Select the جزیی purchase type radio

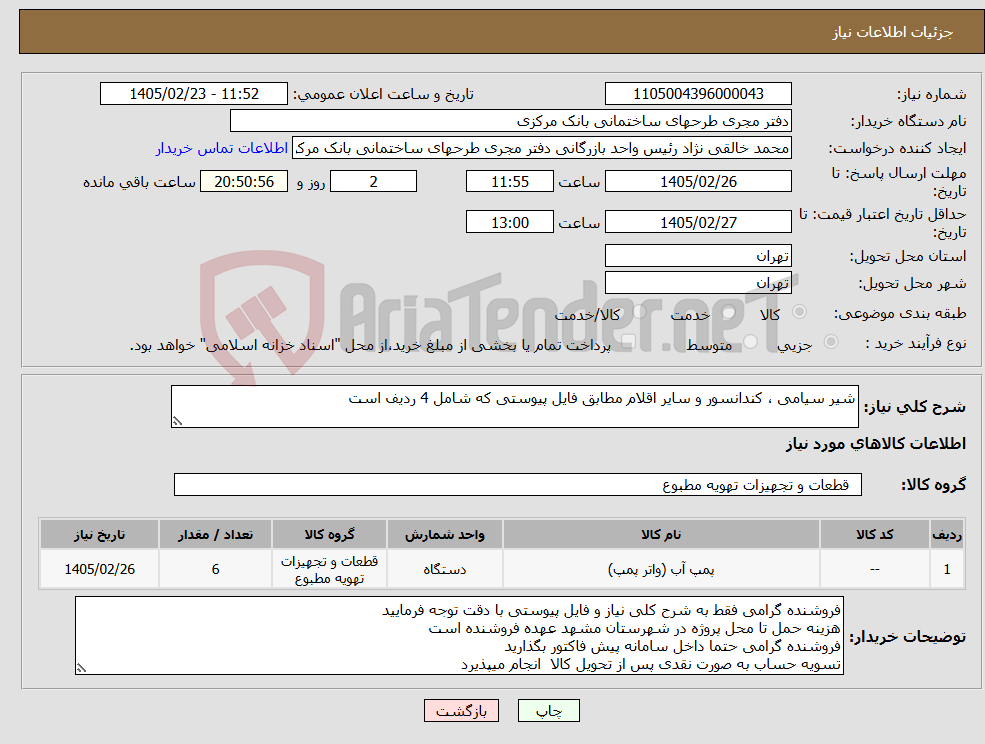[x=830, y=342]
